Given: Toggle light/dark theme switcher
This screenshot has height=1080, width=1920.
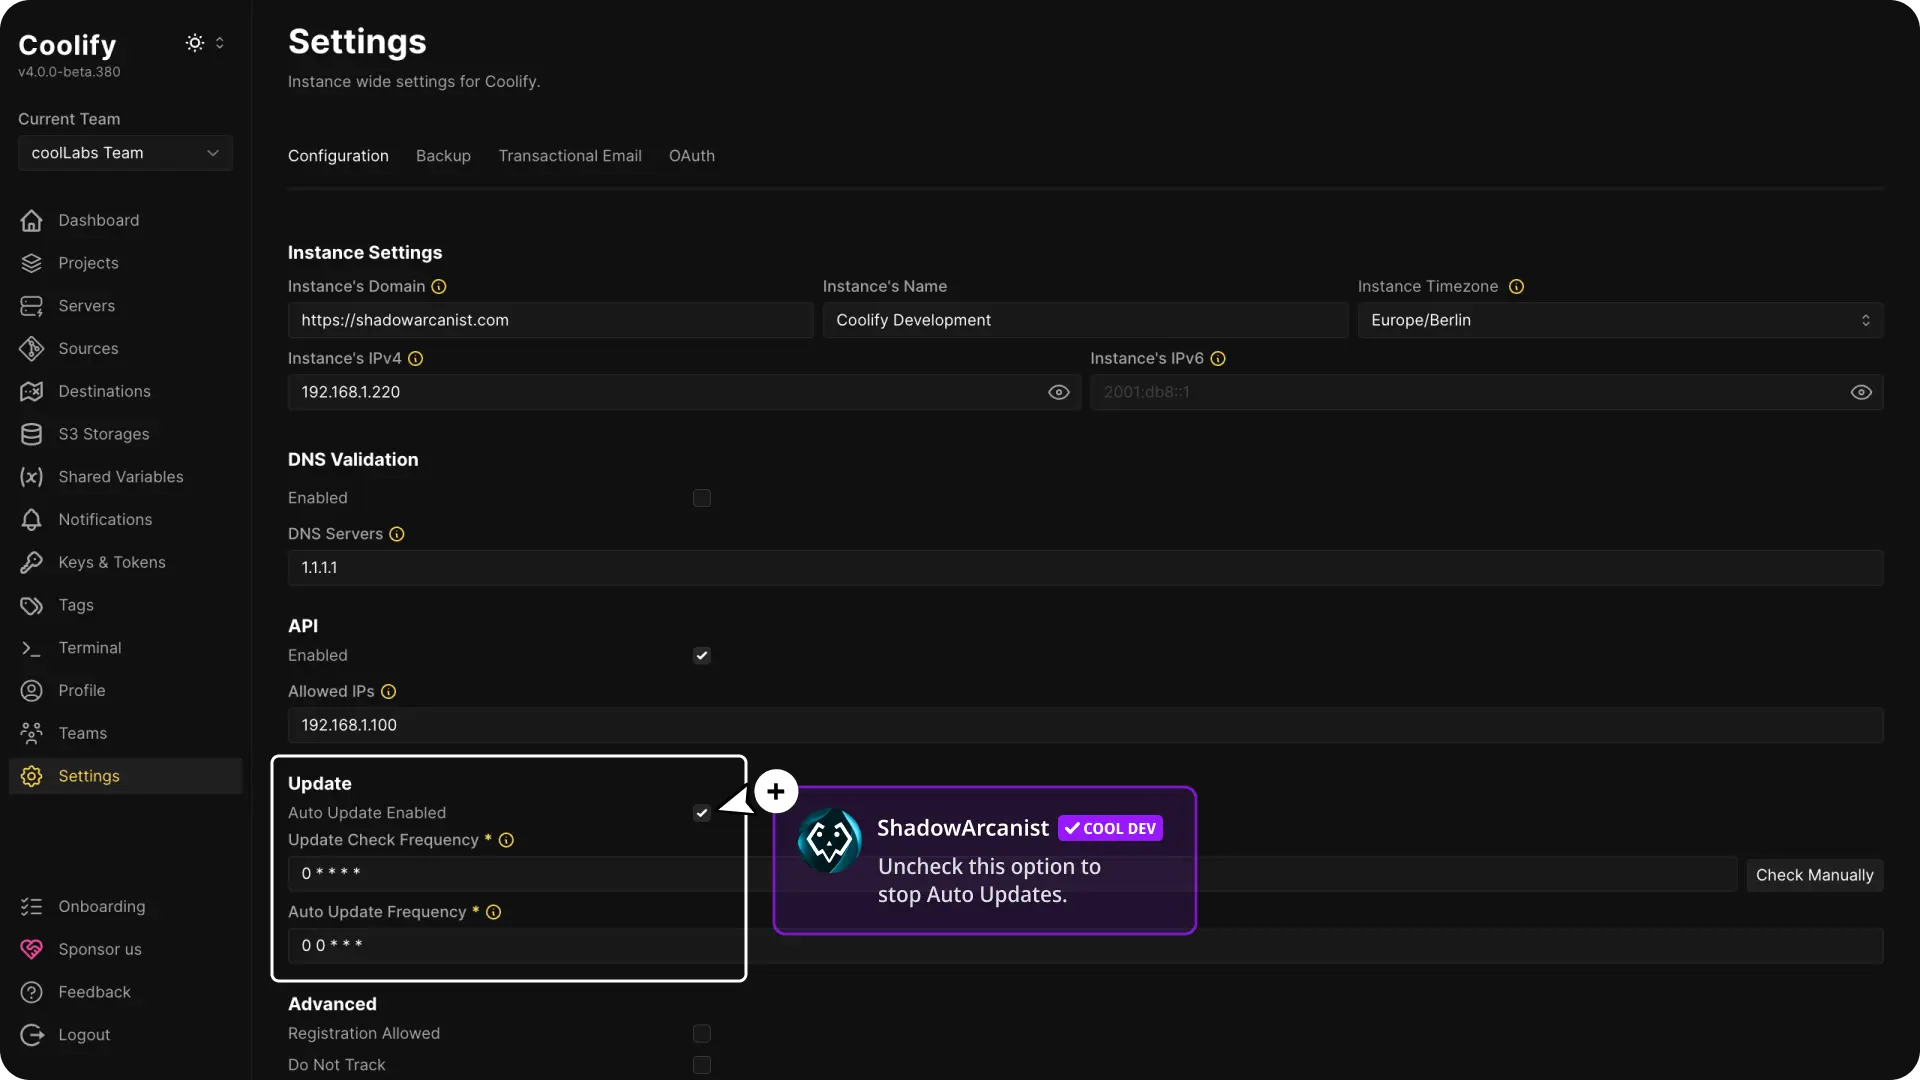Looking at the screenshot, I should point(196,43).
